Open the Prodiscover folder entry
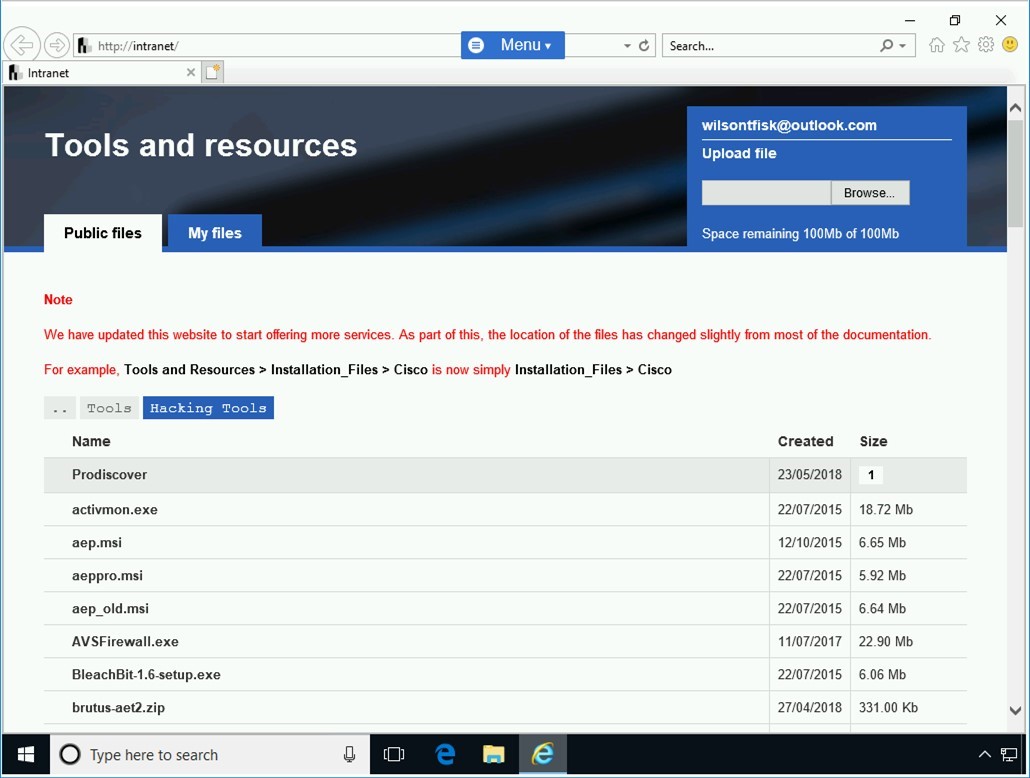The height and width of the screenshot is (778, 1030). pos(110,475)
